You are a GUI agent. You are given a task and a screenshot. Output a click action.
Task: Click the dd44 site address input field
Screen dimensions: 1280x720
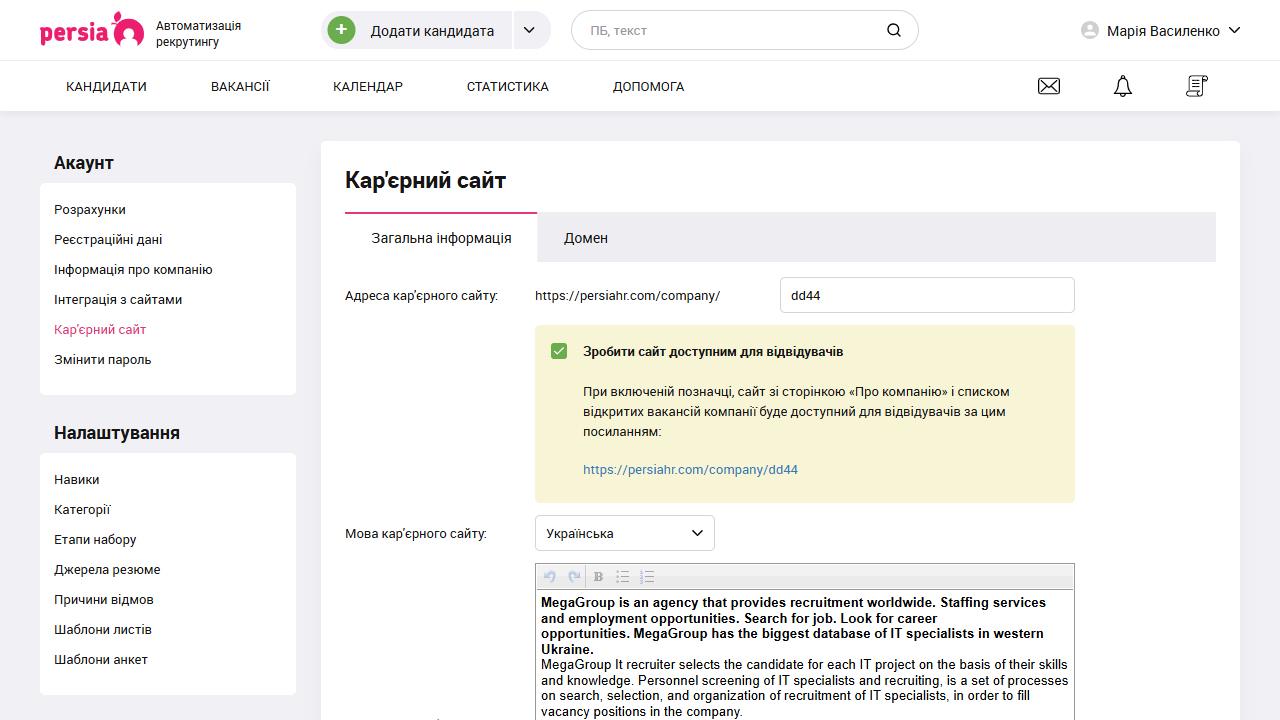tap(926, 294)
